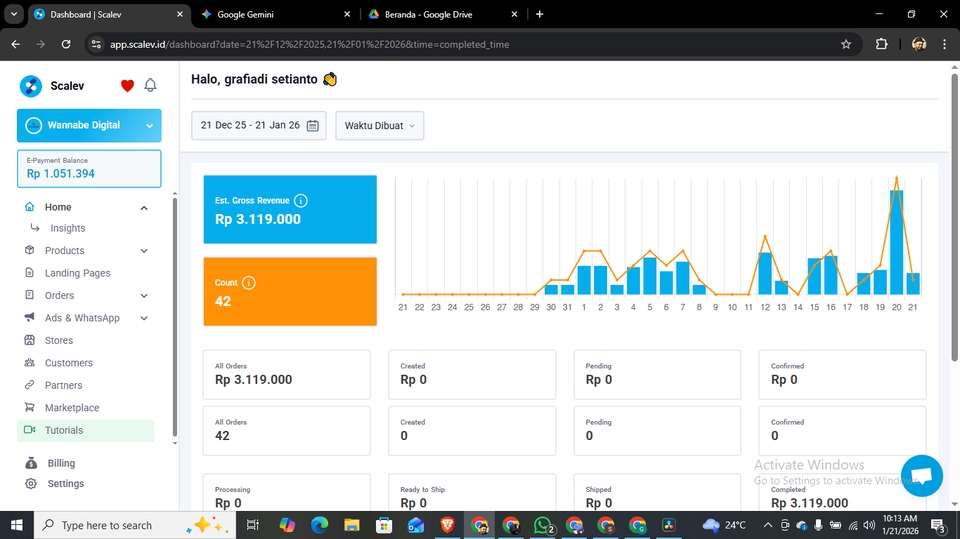
Task: Expand Ads & WhatsApp submenu chevron
Action: pos(144,318)
